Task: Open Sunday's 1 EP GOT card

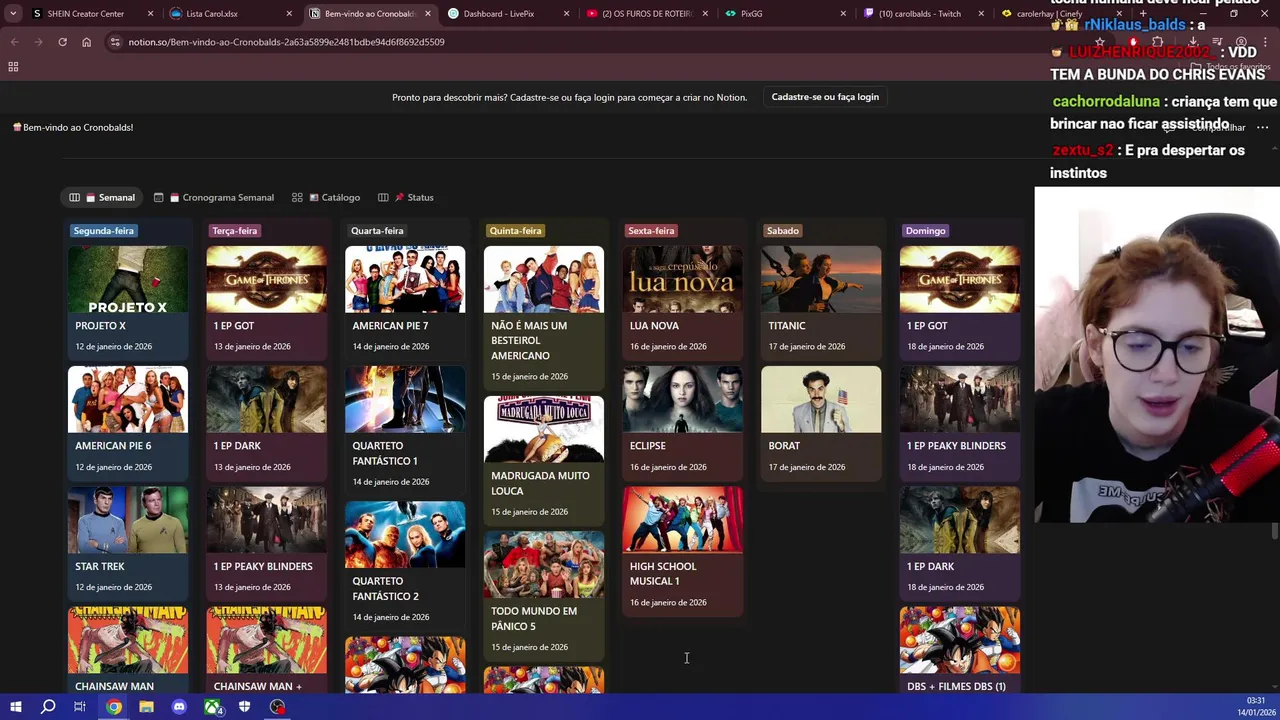Action: pyautogui.click(x=960, y=302)
